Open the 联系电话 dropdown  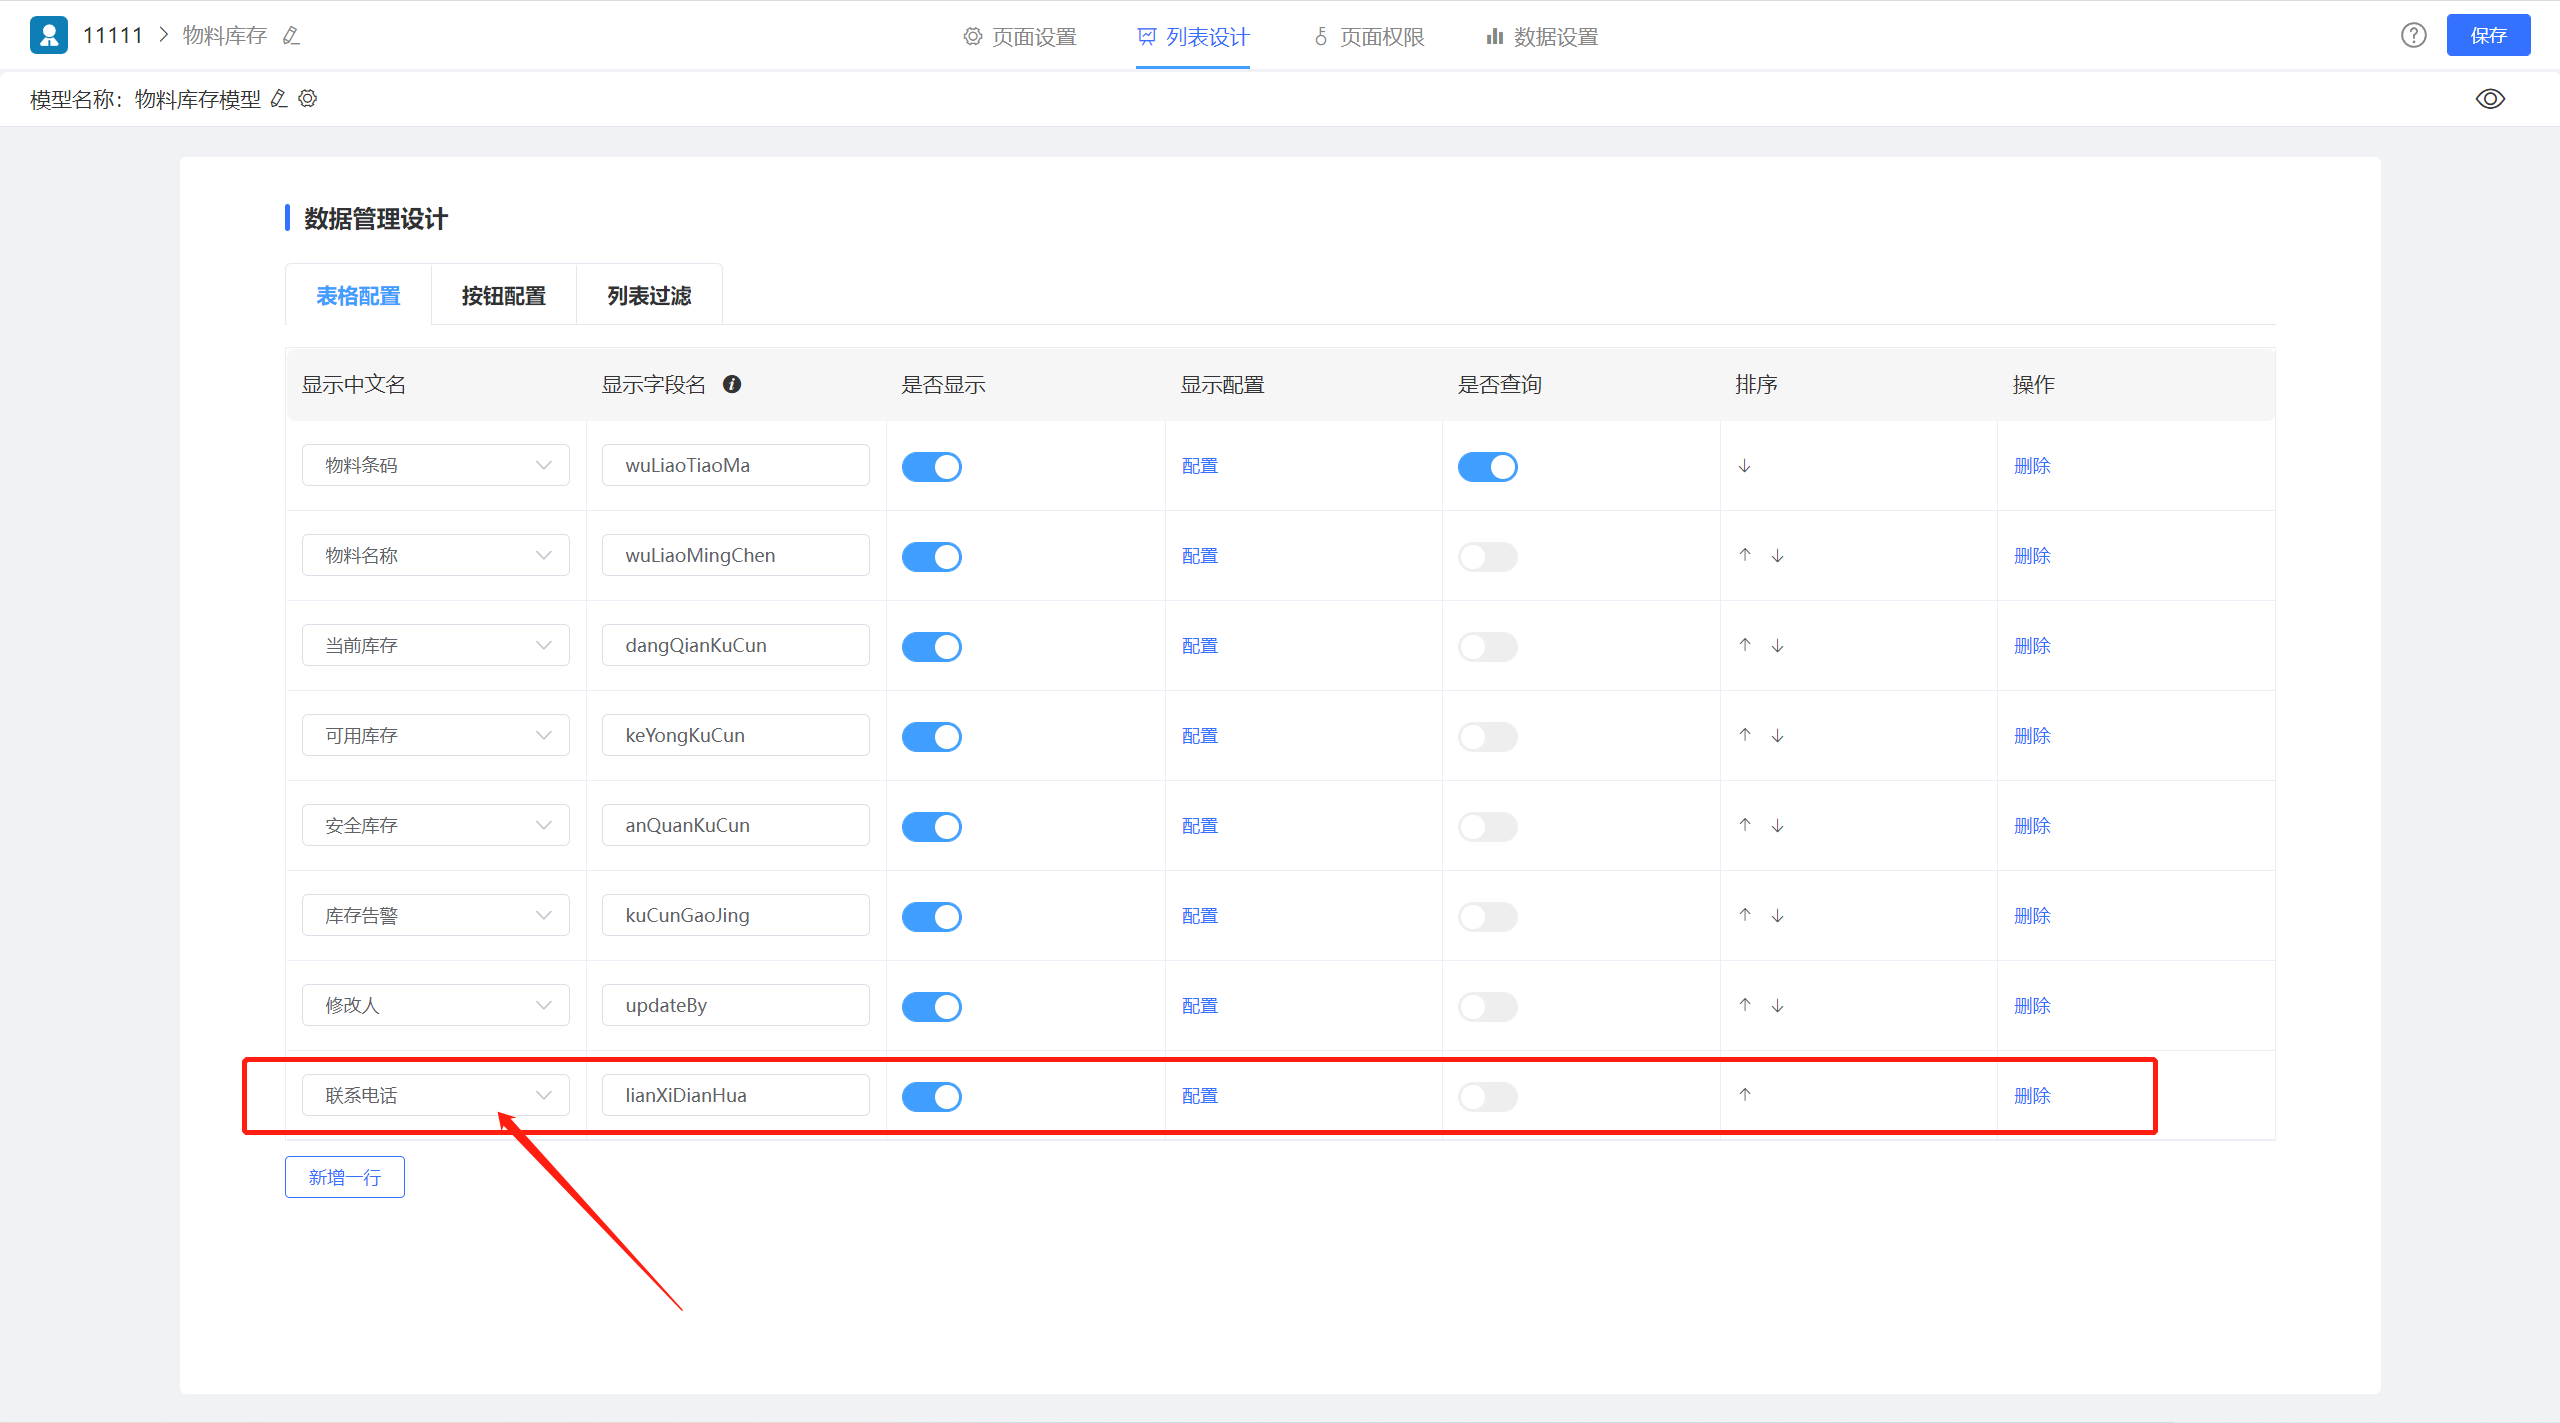click(x=436, y=1095)
